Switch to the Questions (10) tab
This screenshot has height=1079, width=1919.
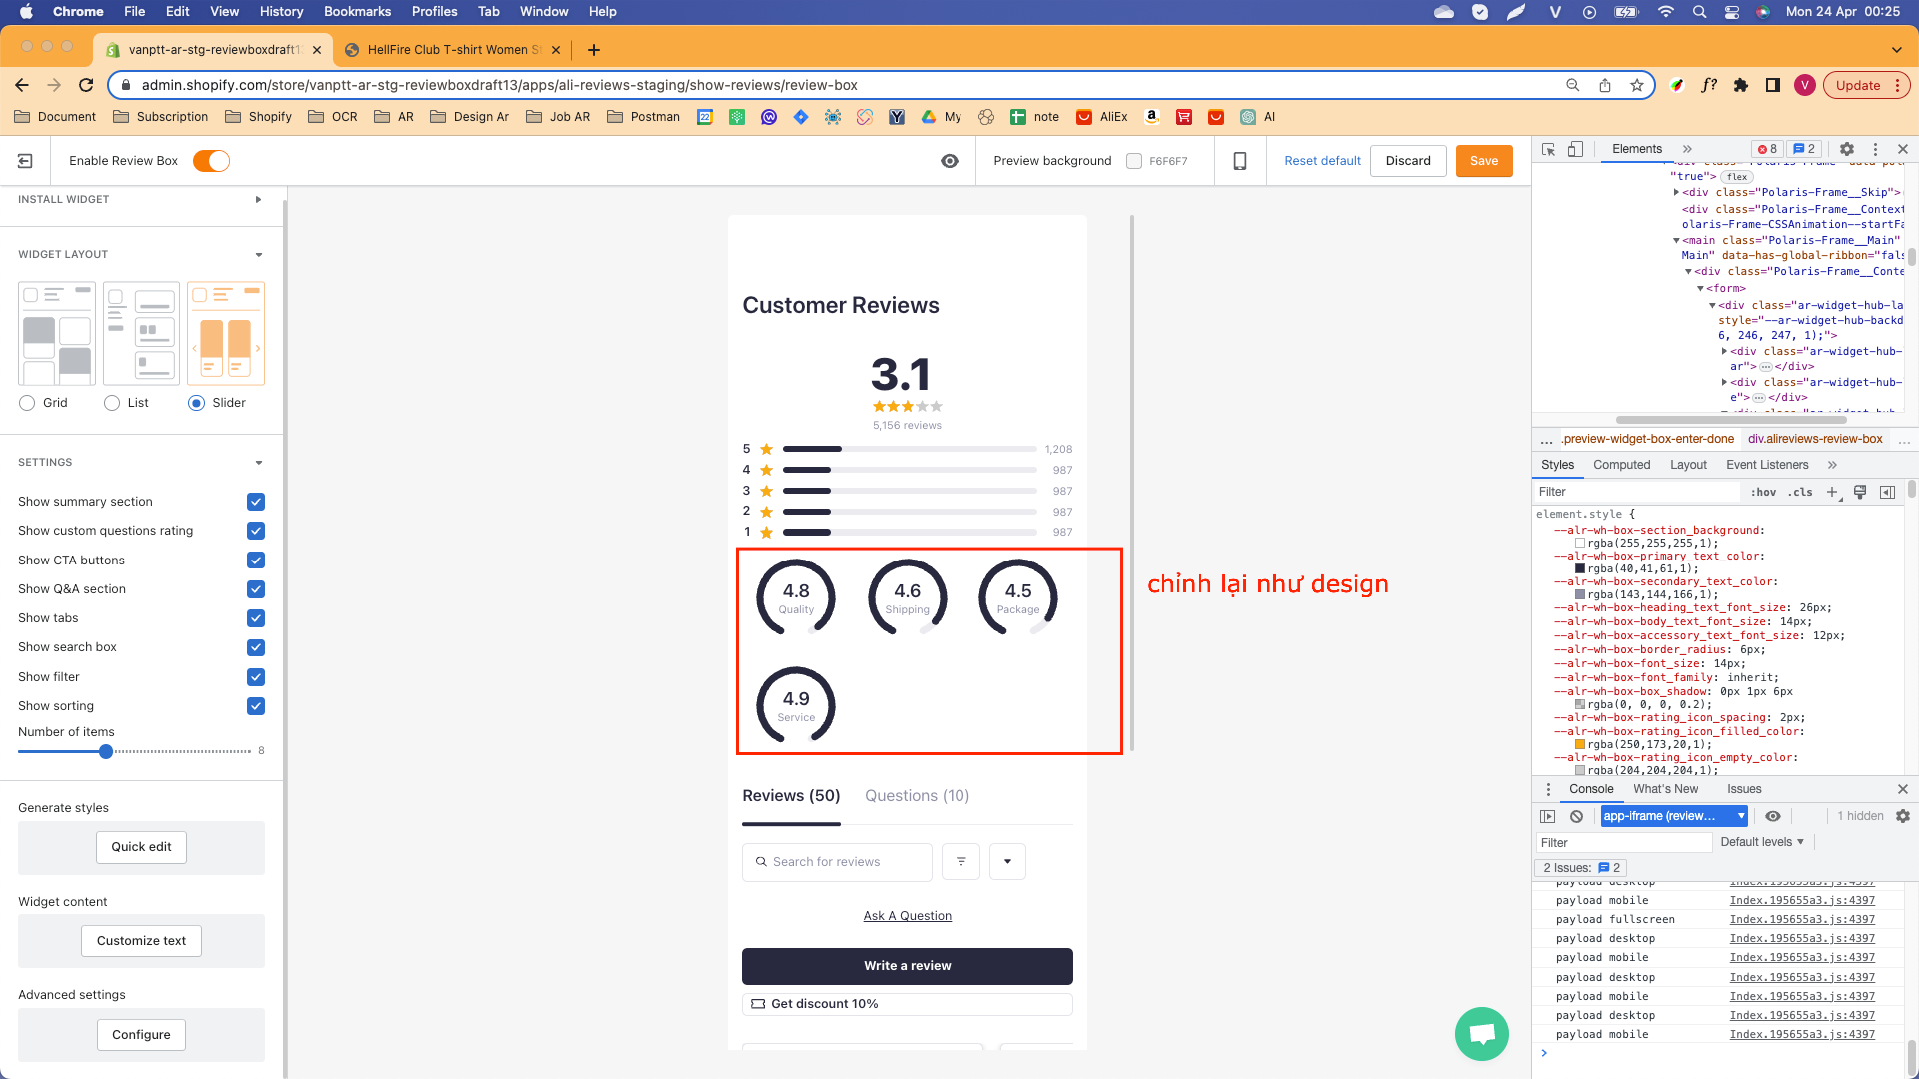916,796
